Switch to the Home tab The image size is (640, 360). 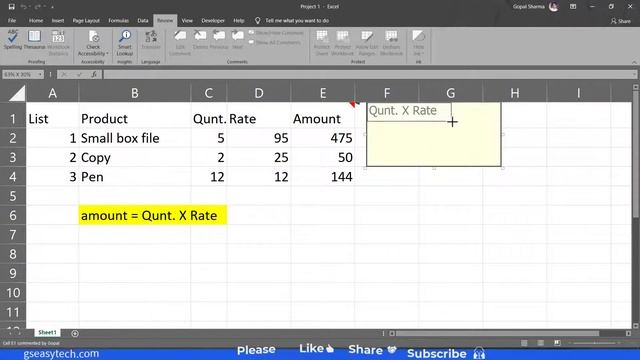pos(36,20)
